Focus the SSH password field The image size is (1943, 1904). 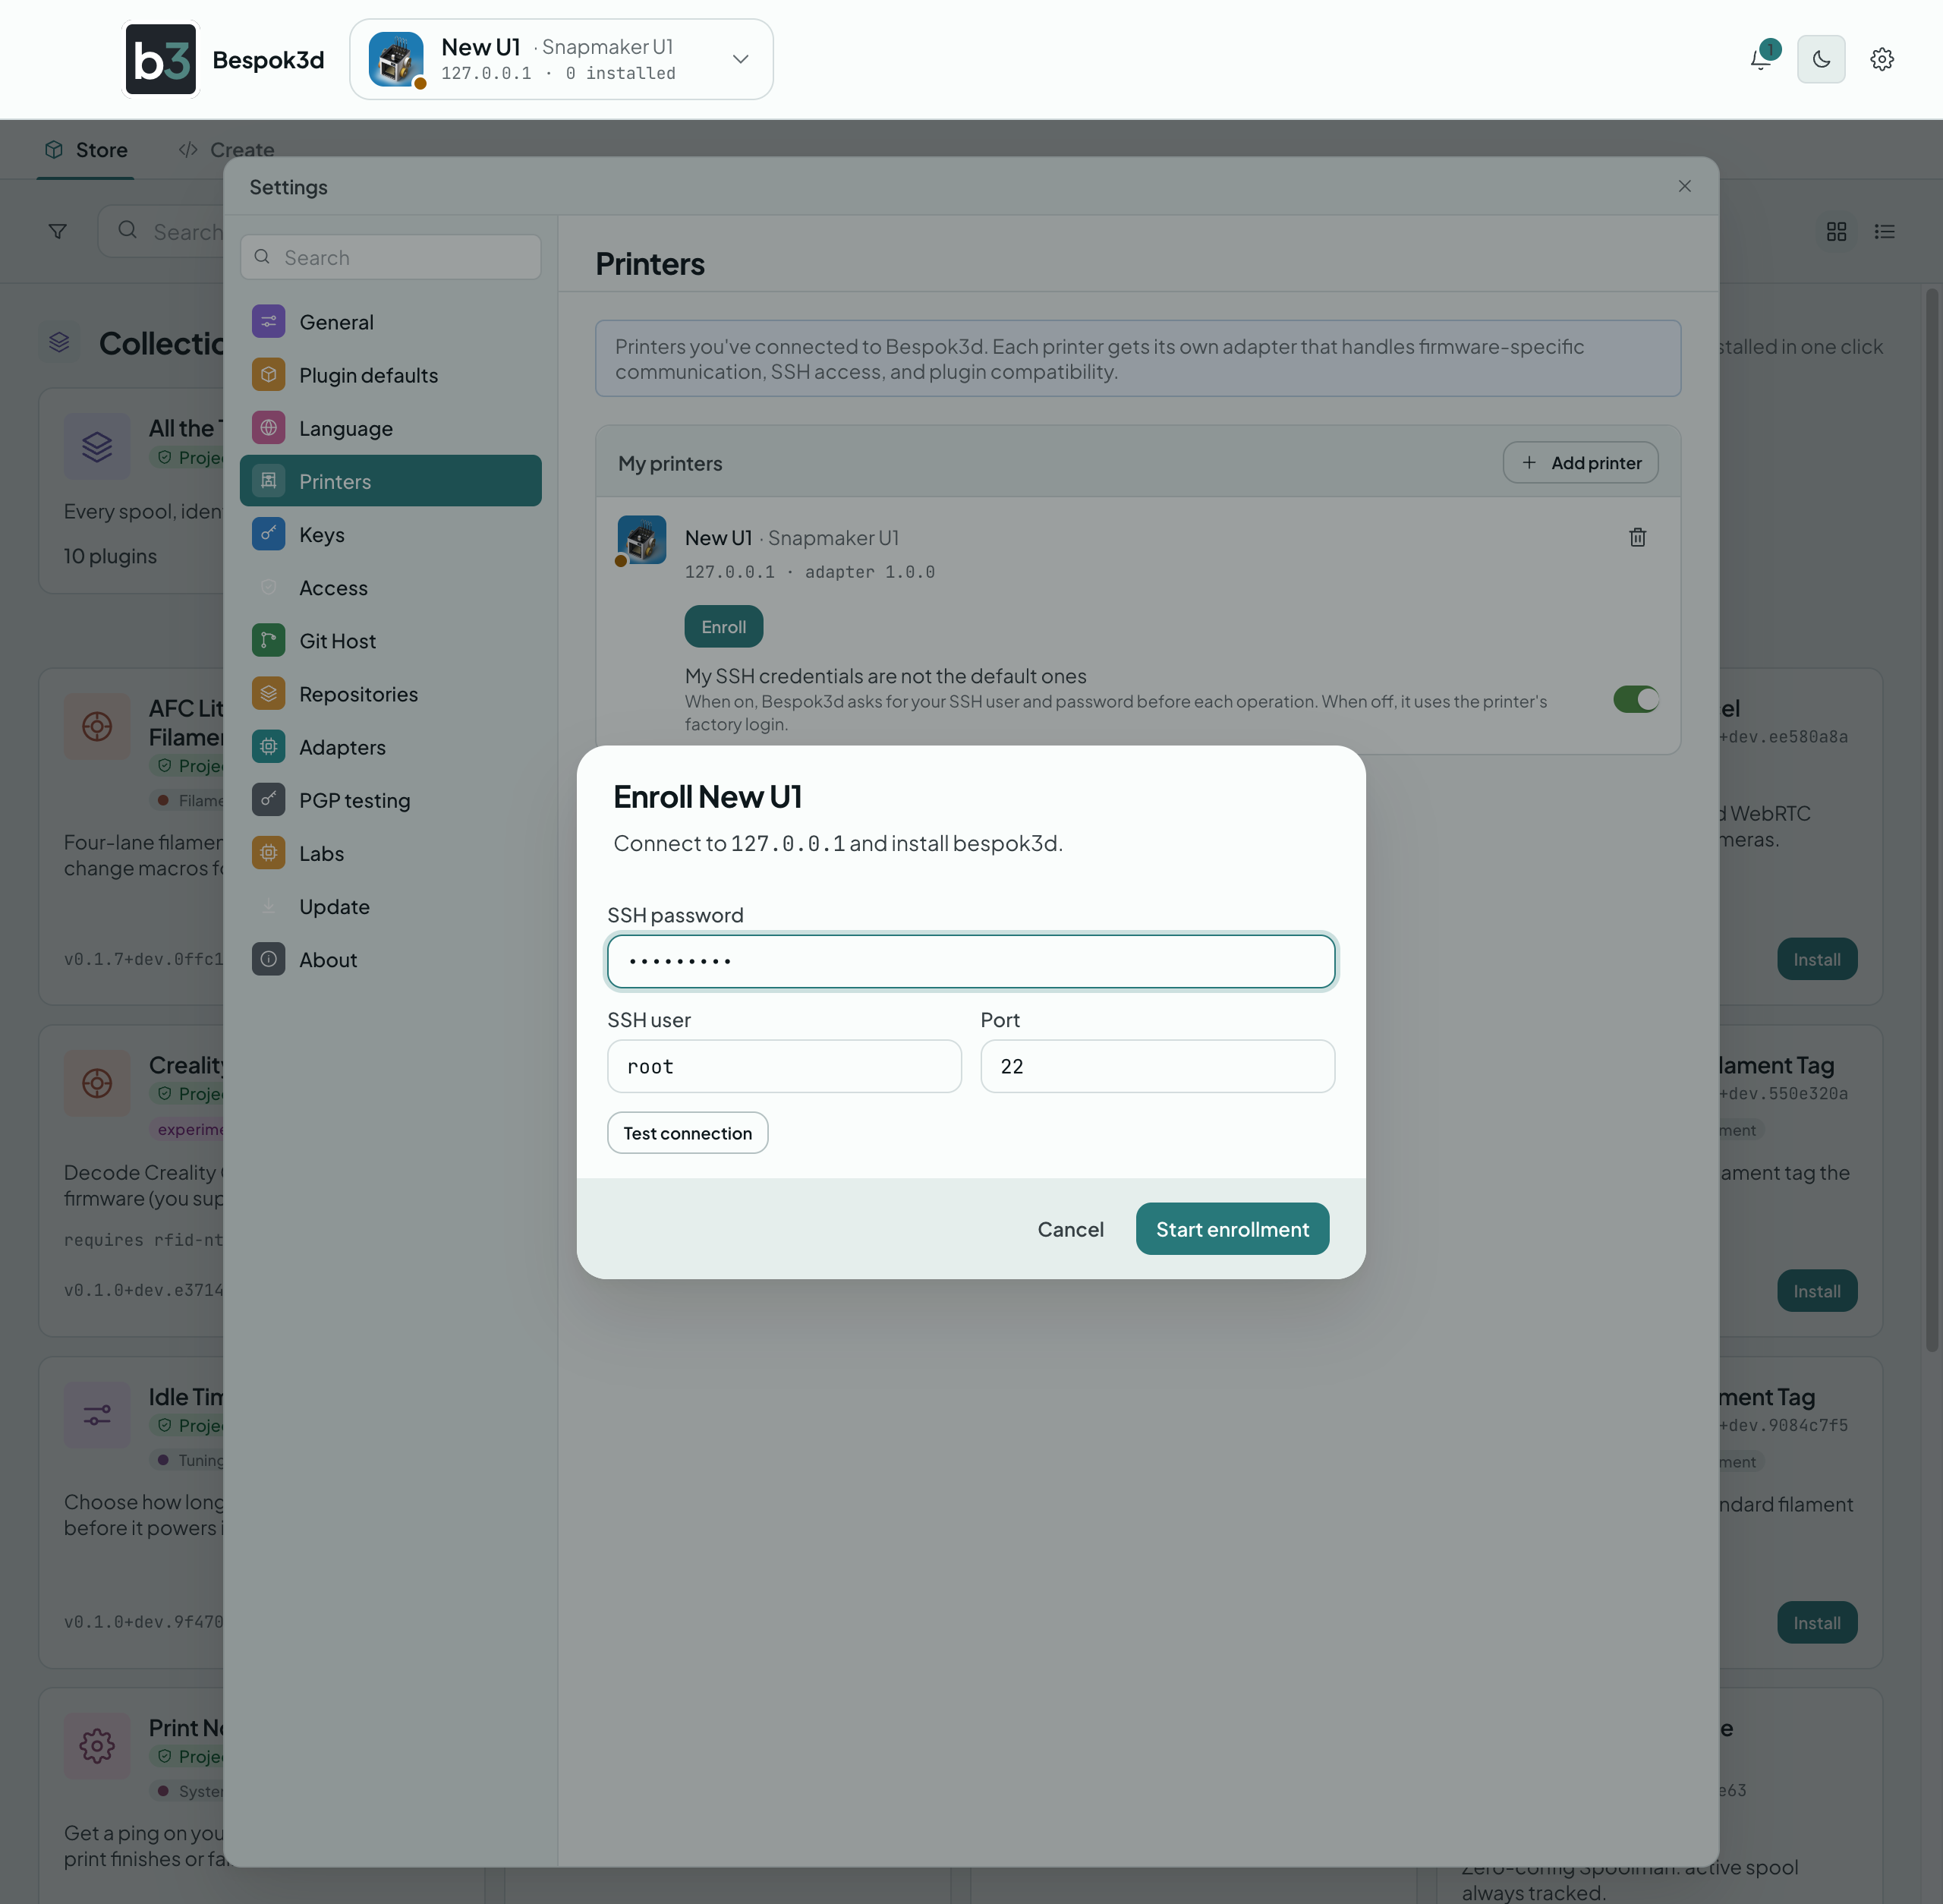[x=971, y=961]
